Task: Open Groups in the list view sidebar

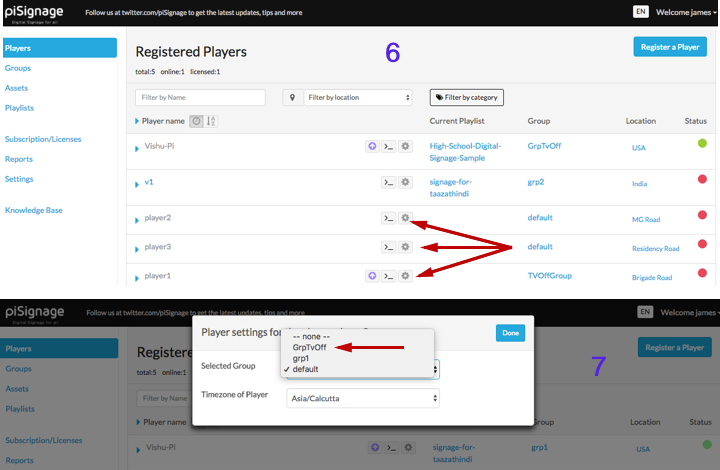Action: pos(18,68)
